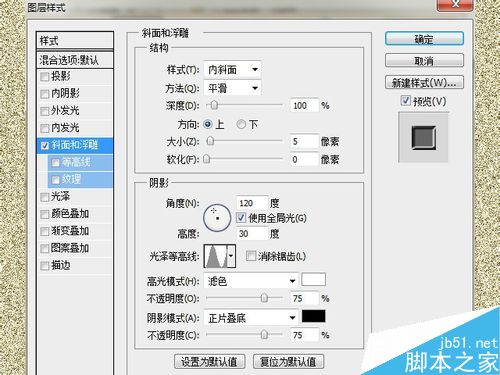Enable the 等高线 sub-option checkbox
Viewport: 500px width, 375px height.
coord(55,163)
